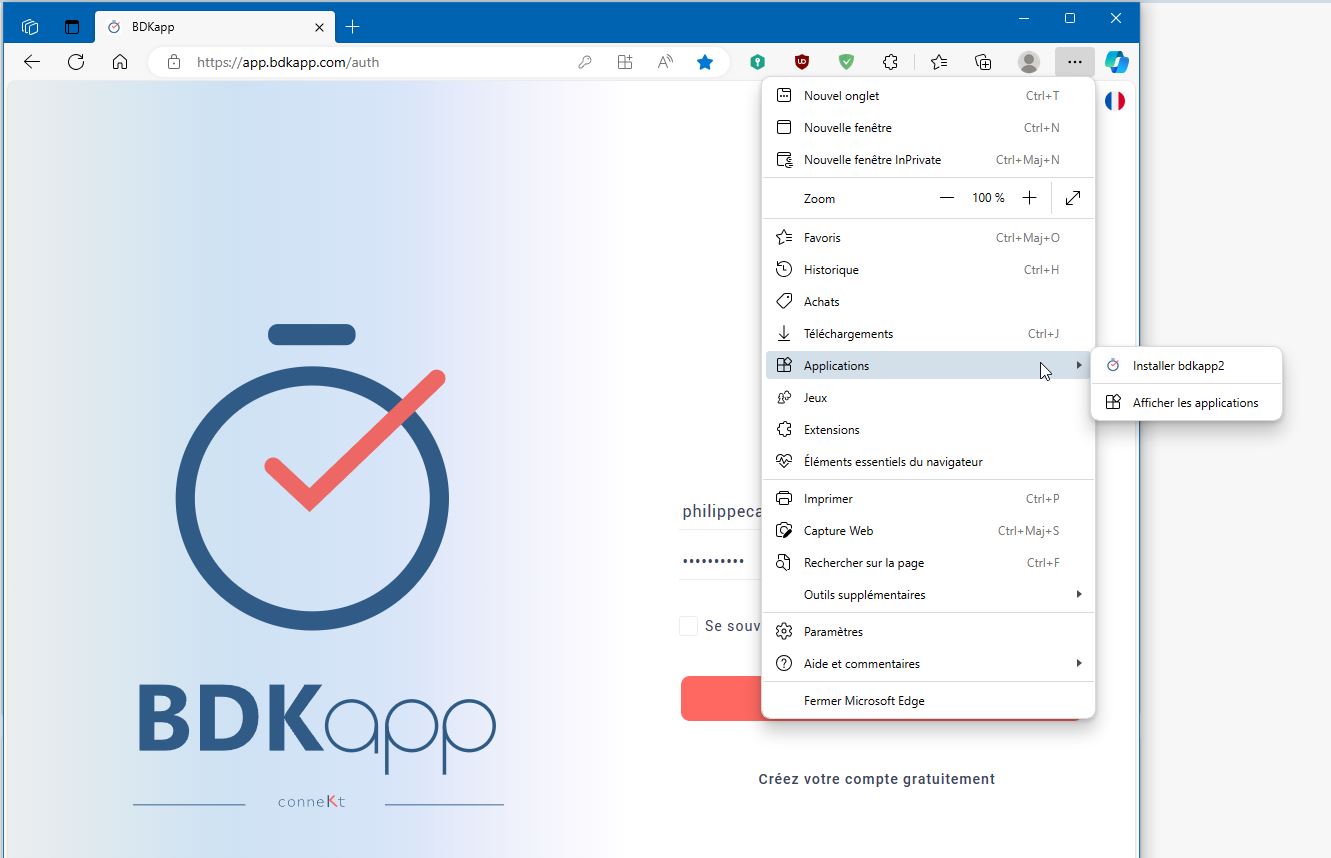The image size is (1331, 858).
Task: Open the green shield checkmark extension
Action: point(846,62)
